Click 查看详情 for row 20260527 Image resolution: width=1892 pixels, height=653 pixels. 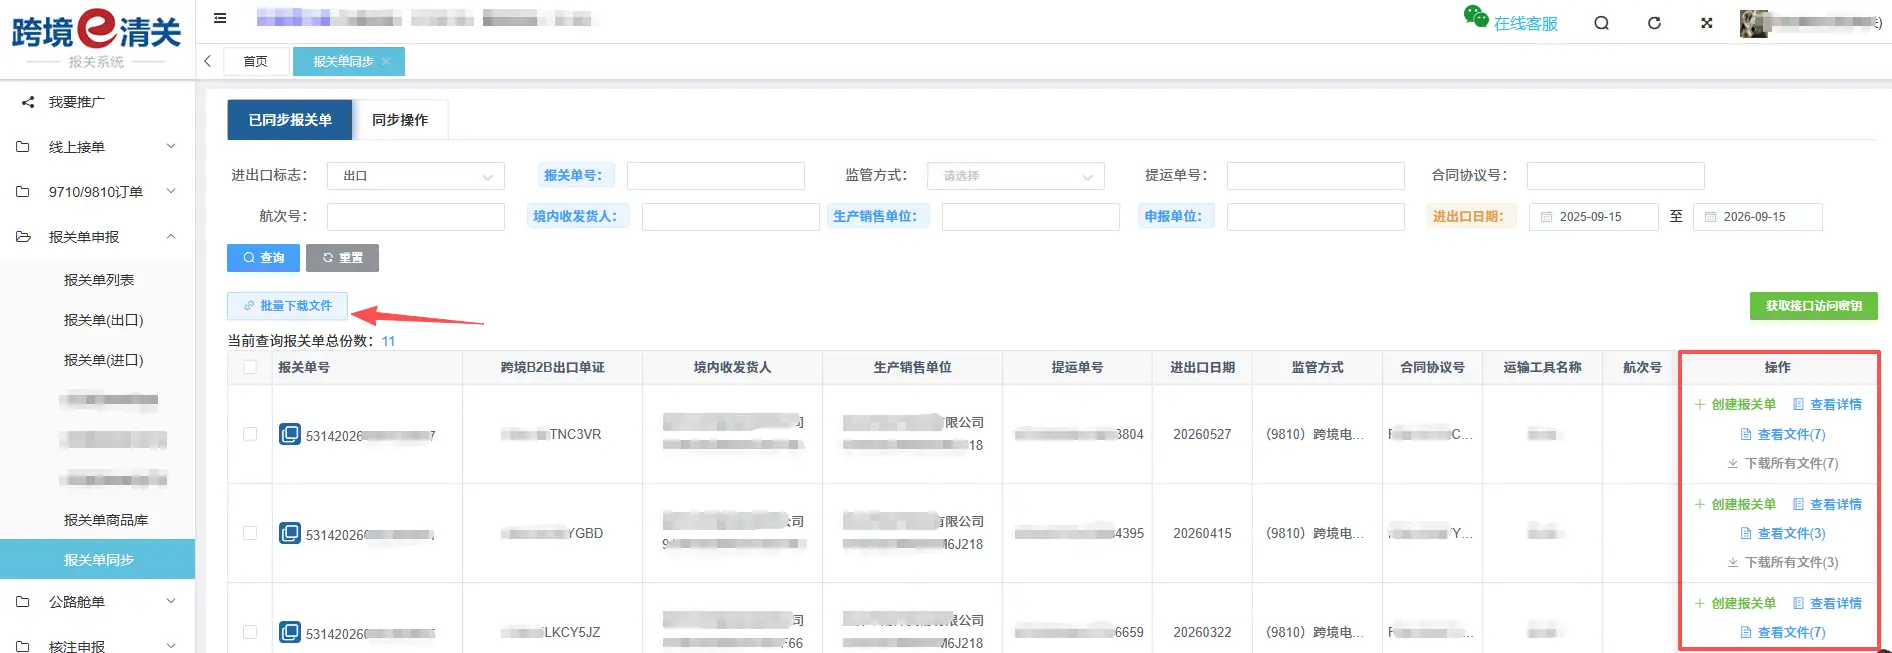pyautogui.click(x=1827, y=405)
